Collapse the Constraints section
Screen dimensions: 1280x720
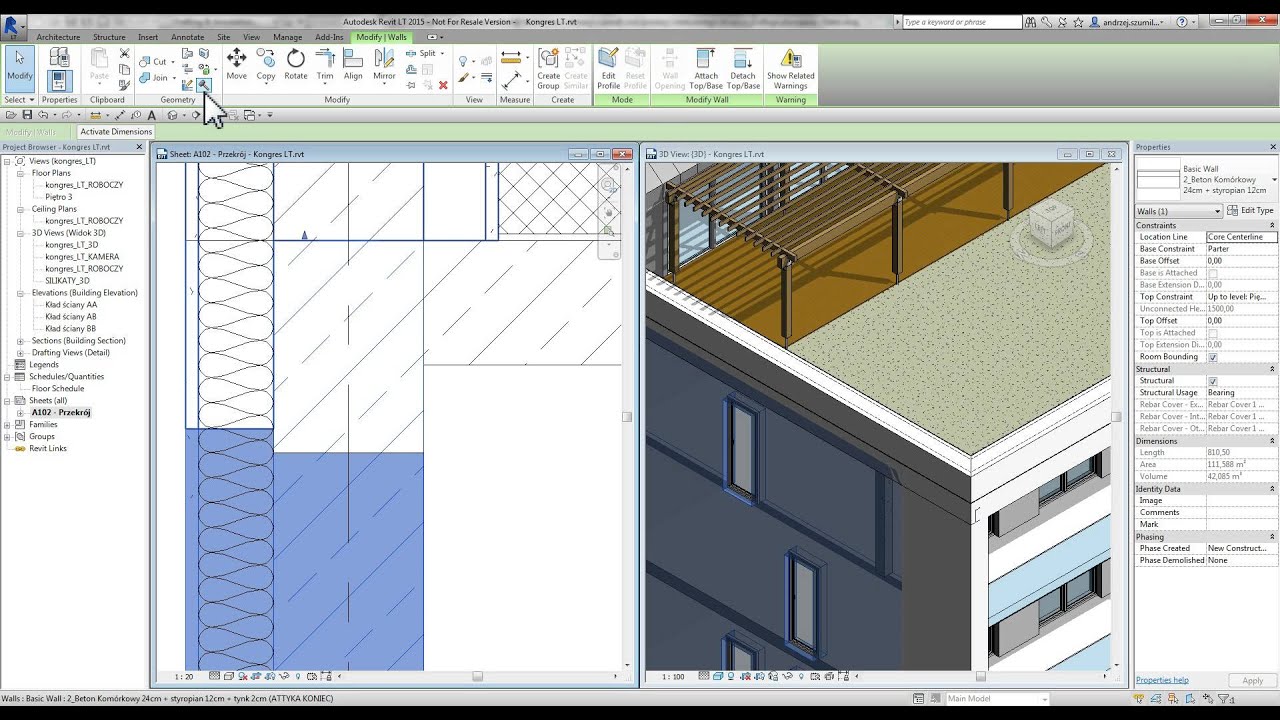(x=1272, y=225)
